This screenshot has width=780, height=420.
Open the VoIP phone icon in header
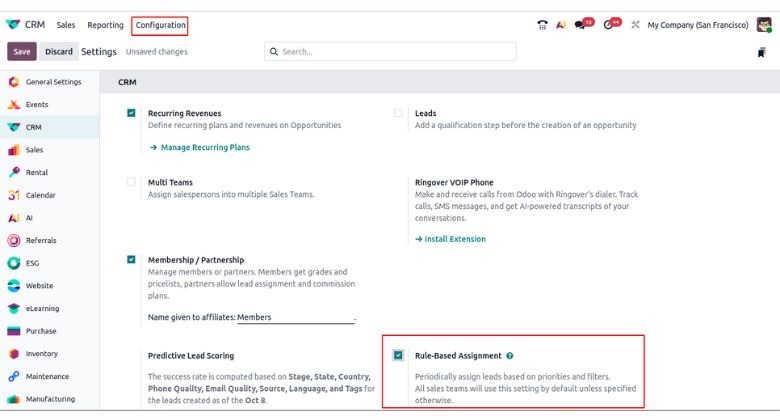pos(542,25)
